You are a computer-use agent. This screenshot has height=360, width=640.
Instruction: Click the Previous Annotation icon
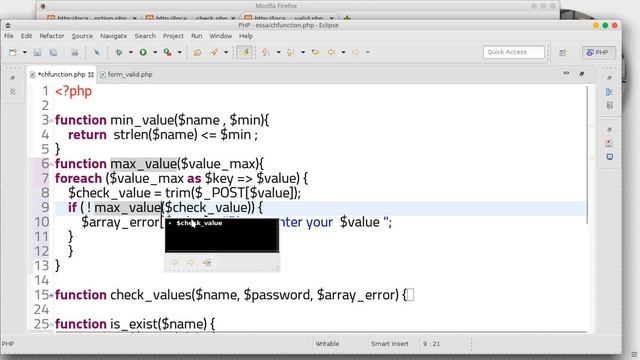(290, 52)
